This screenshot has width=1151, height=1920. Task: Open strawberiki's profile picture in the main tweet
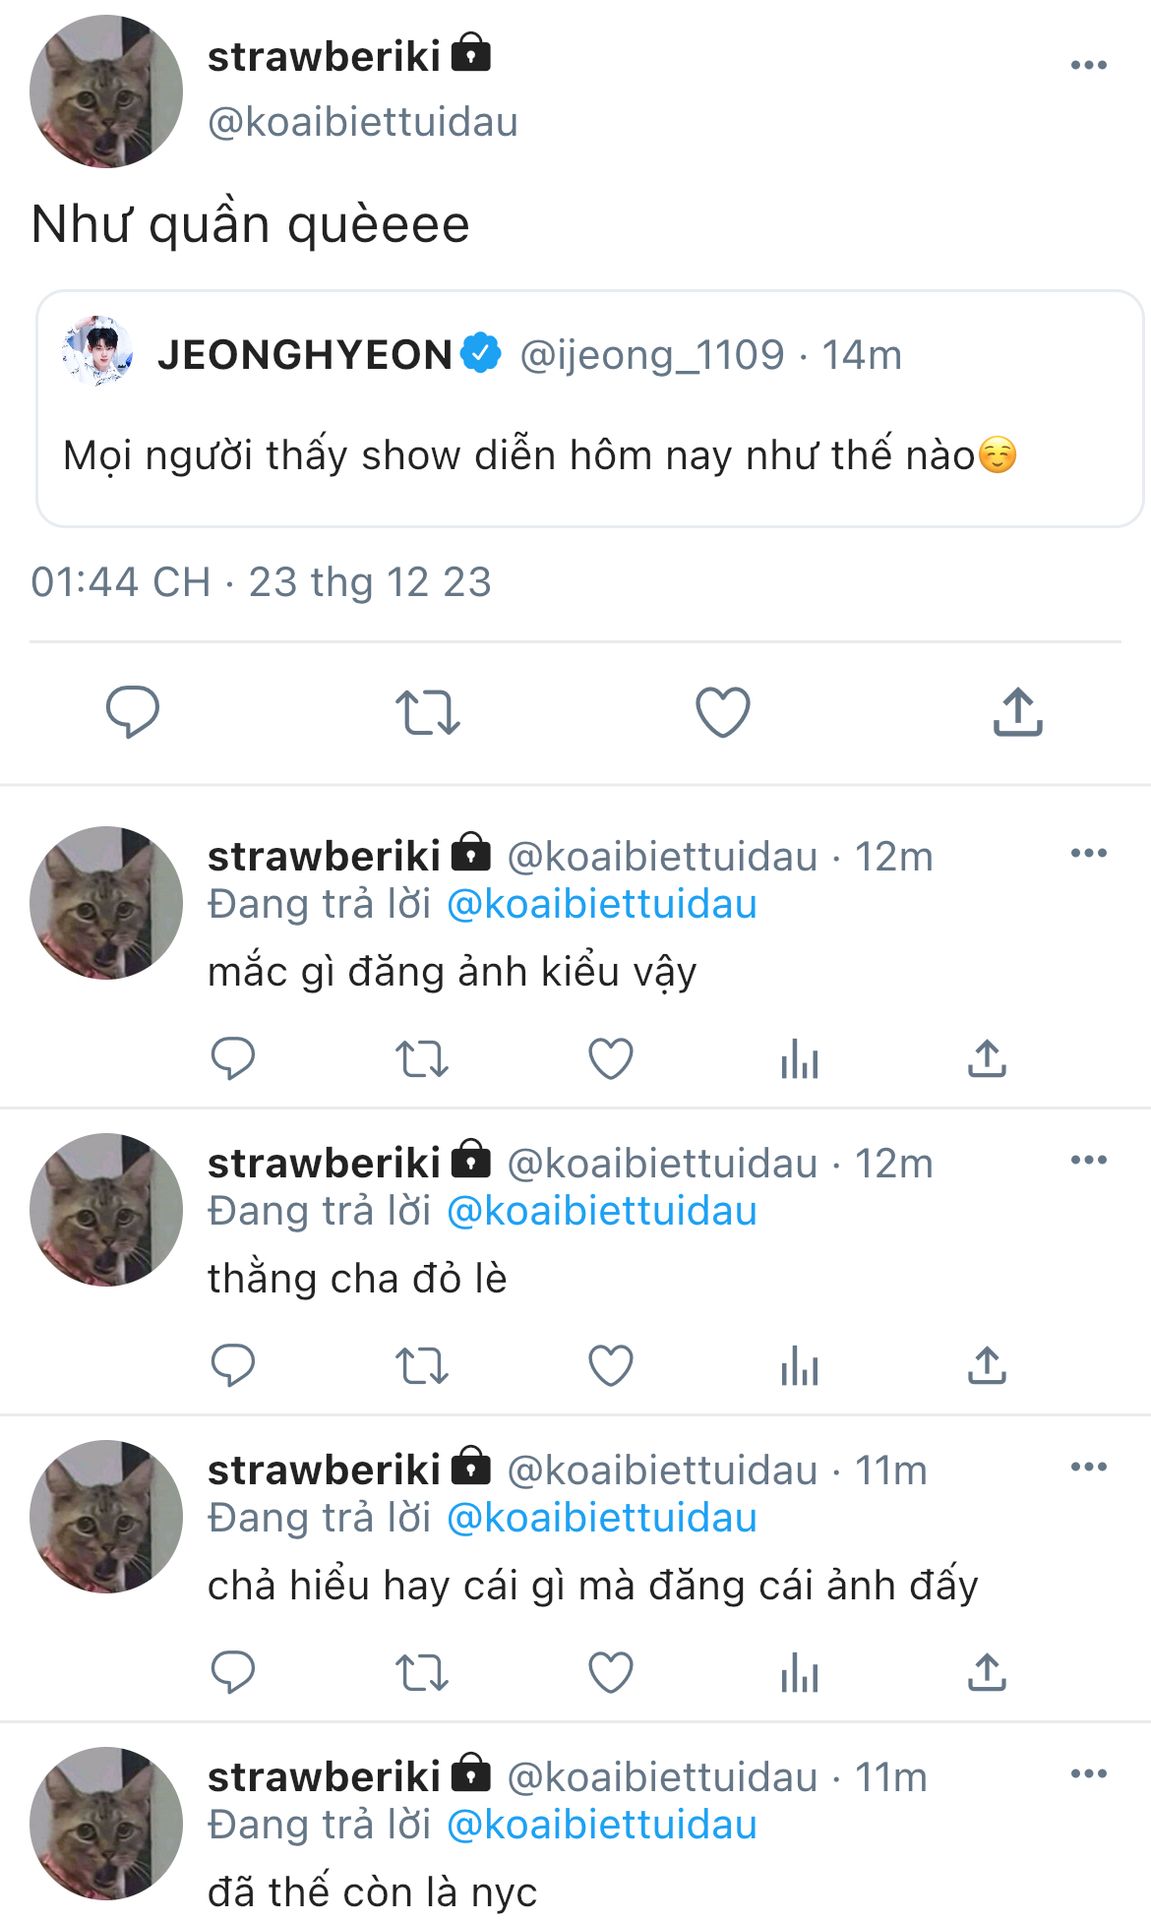click(x=106, y=91)
